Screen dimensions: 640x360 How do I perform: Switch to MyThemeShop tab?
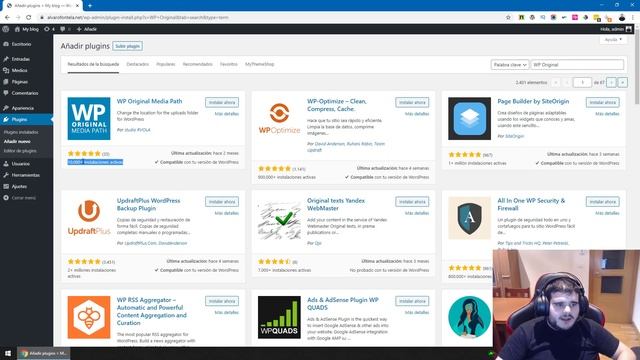click(x=260, y=64)
